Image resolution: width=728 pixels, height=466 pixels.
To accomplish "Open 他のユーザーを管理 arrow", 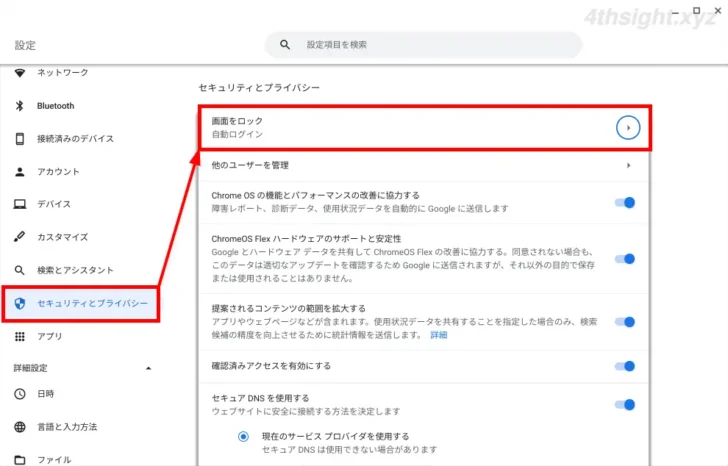I will pos(628,165).
